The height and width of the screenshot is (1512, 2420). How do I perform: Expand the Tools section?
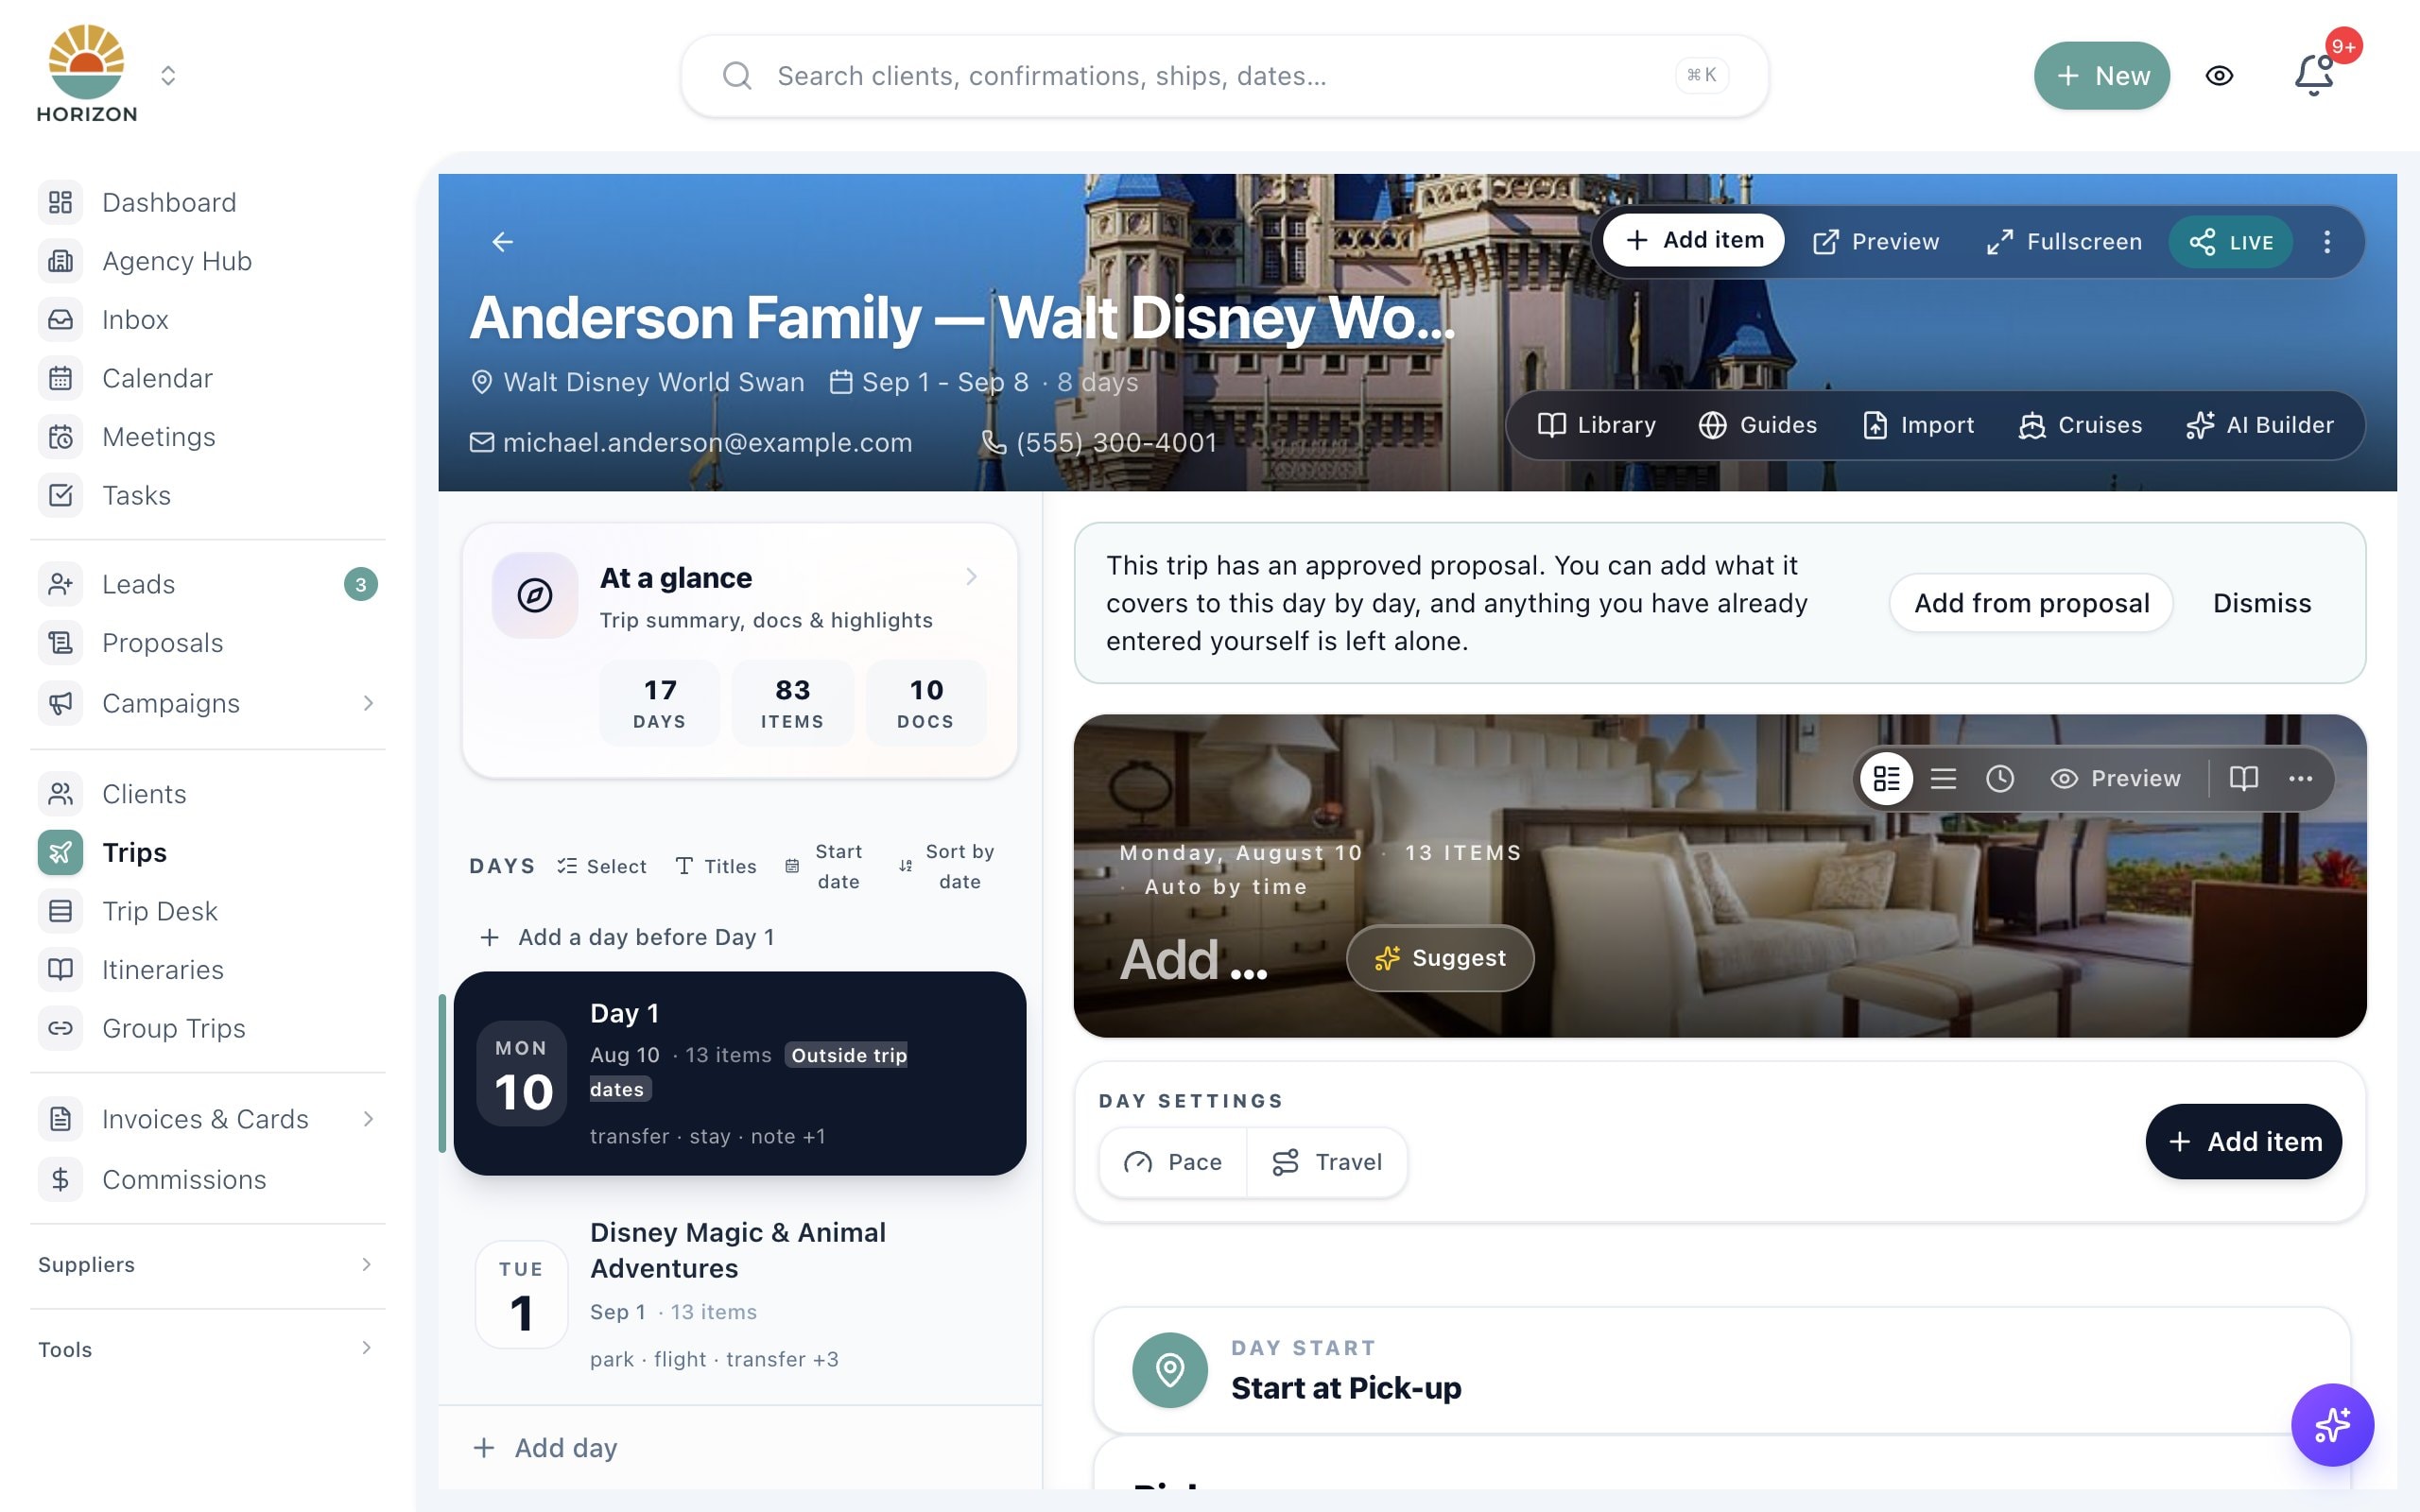pyautogui.click(x=208, y=1349)
